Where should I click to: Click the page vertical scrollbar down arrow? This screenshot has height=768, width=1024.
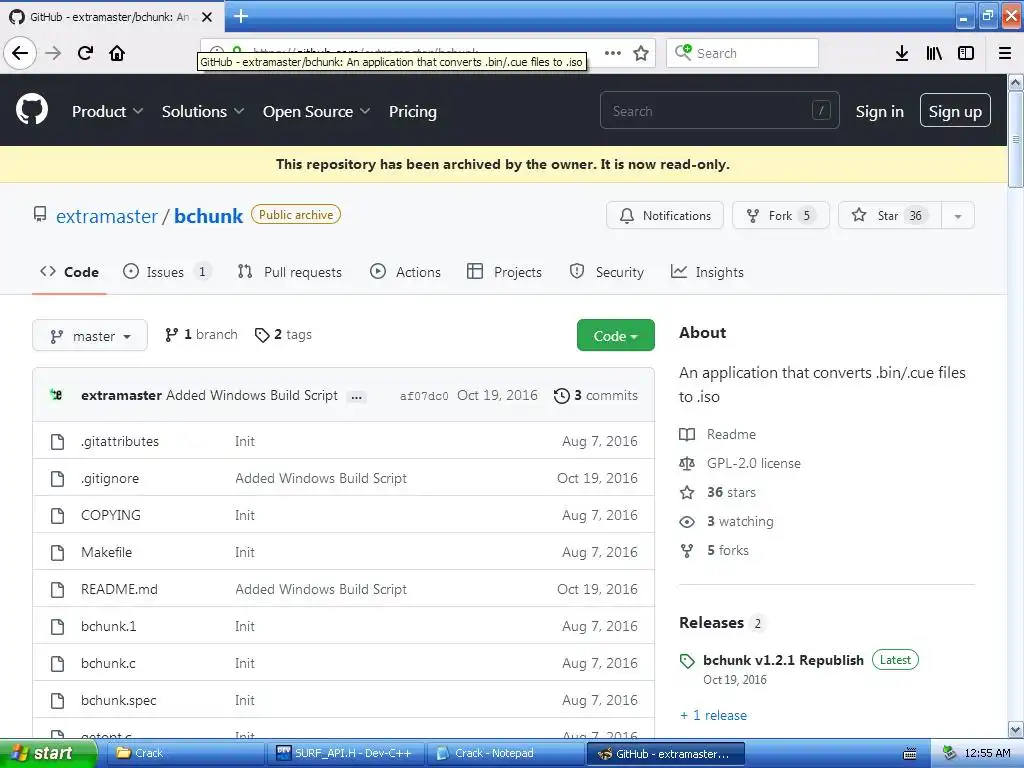tap(1016, 729)
